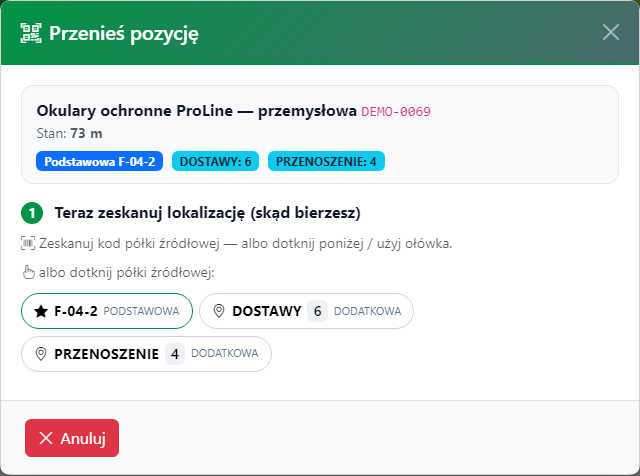
Task: Click text albo dotknij półki źródłowej
Action: tap(127, 272)
